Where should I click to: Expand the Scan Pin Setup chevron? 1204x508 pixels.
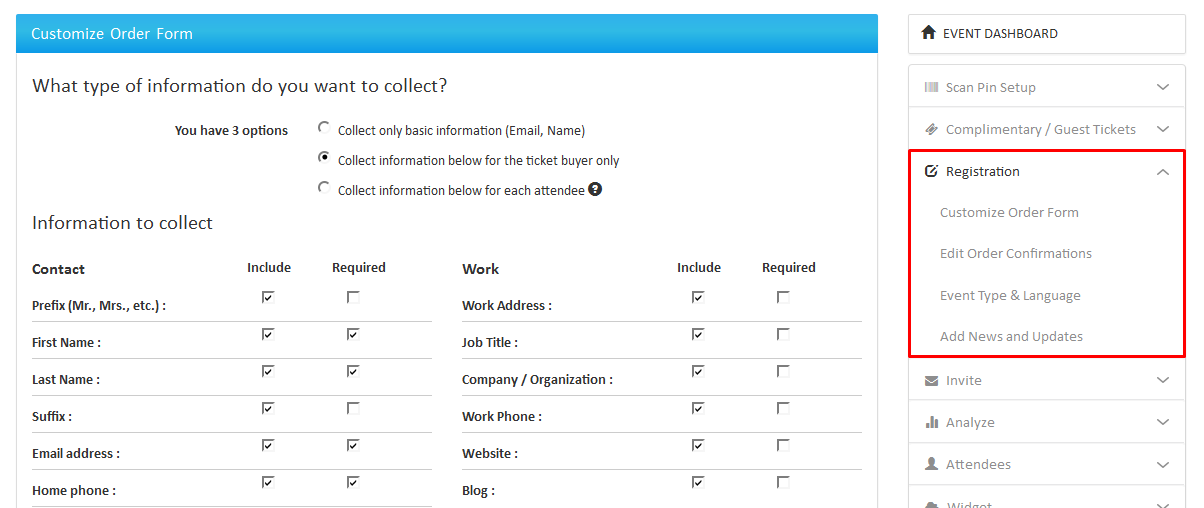1162,87
